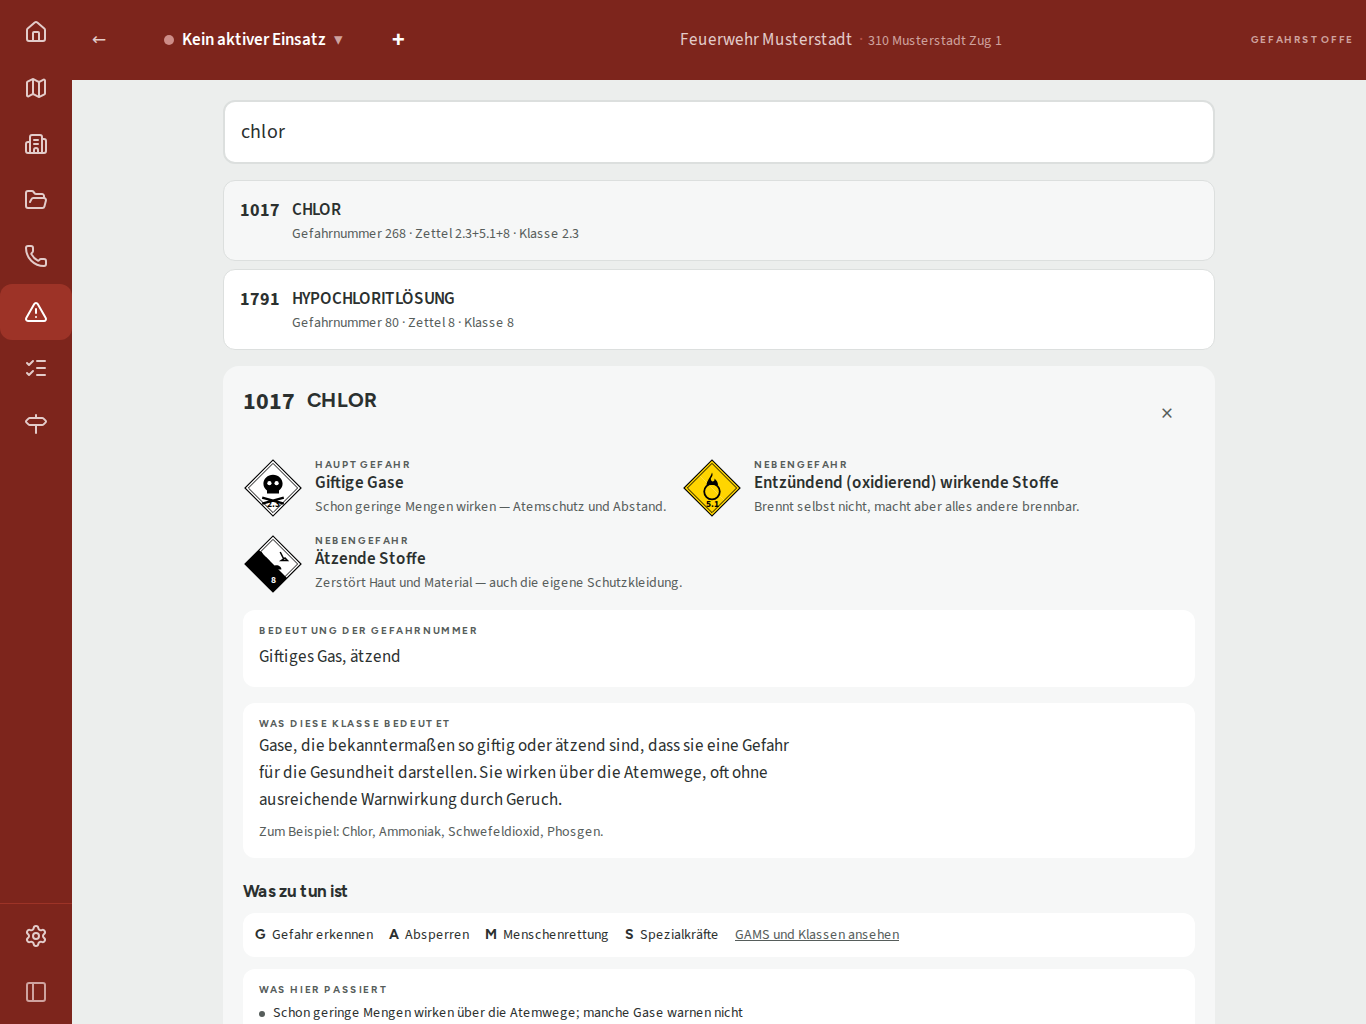The height and width of the screenshot is (1024, 1366).
Task: Open GAMS und Klassen ansehen link
Action: click(817, 934)
